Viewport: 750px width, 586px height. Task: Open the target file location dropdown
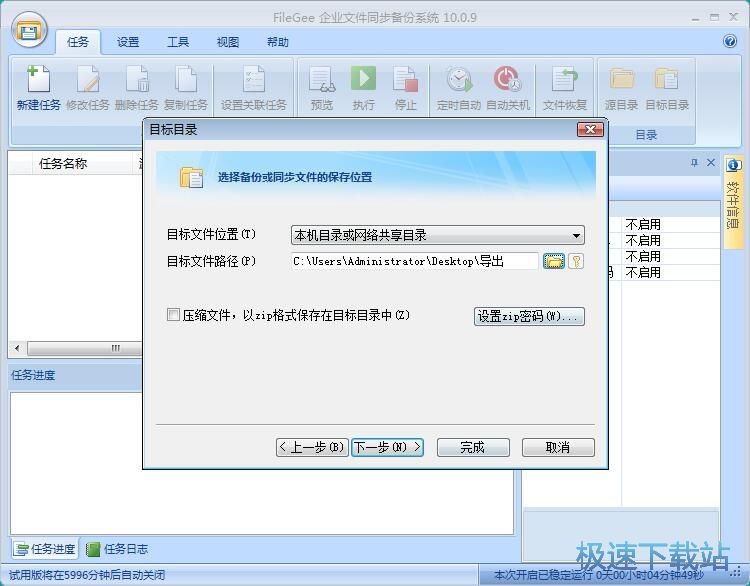pyautogui.click(x=437, y=235)
